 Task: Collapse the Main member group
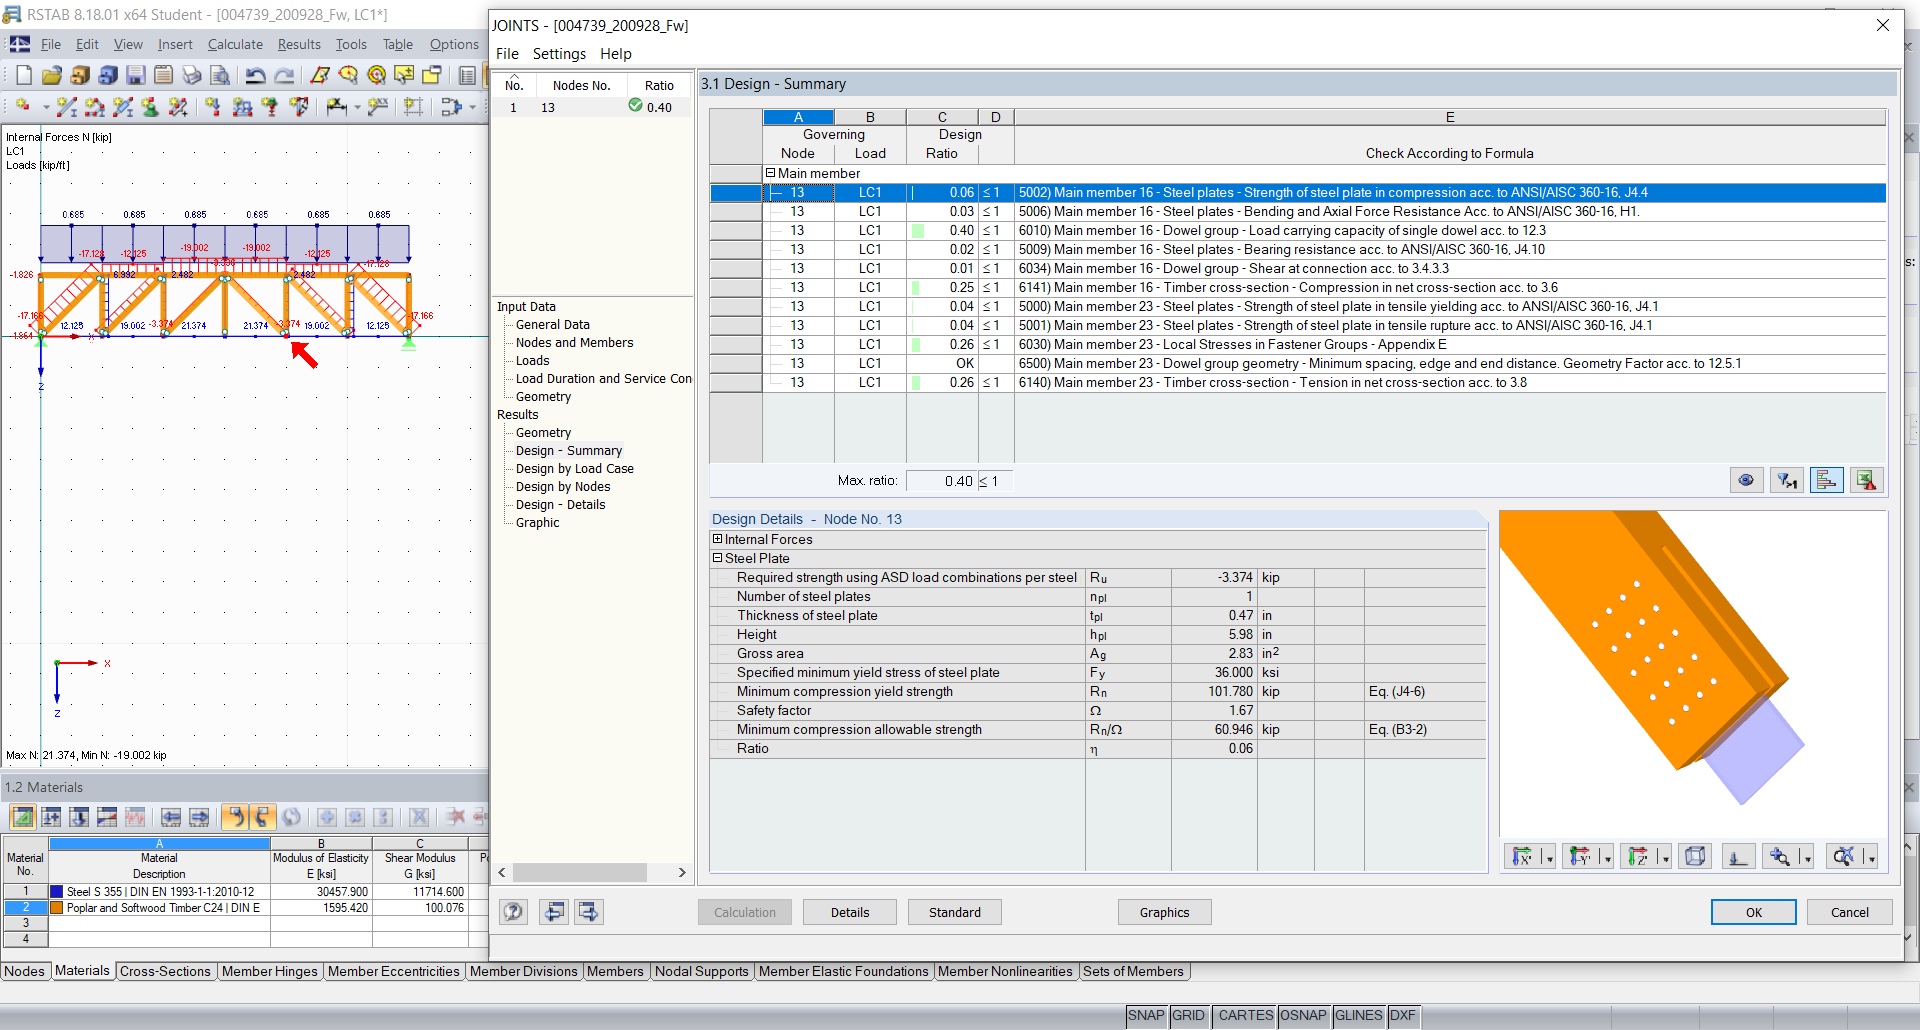(771, 173)
